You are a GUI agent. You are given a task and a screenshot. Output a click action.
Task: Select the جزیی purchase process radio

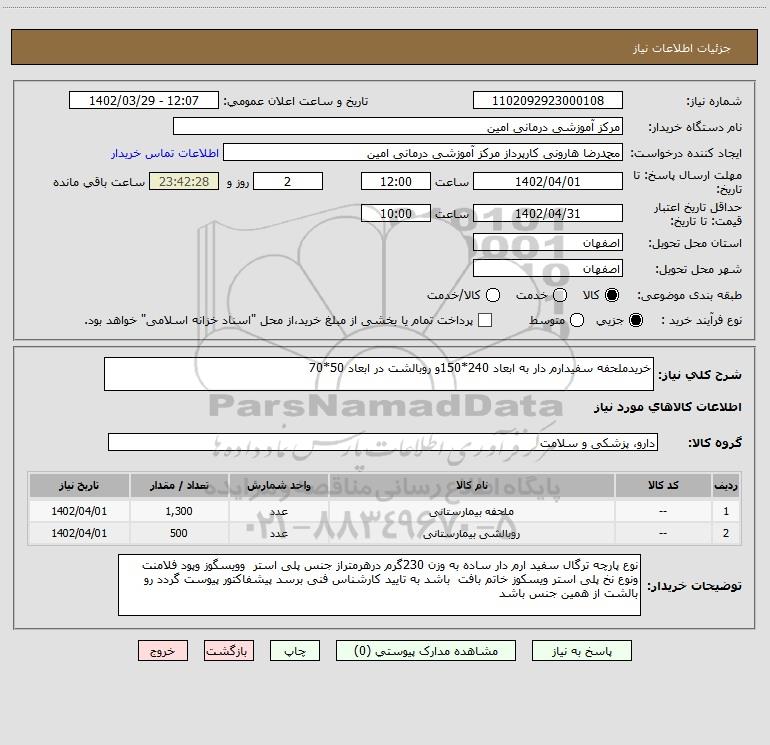tap(636, 320)
